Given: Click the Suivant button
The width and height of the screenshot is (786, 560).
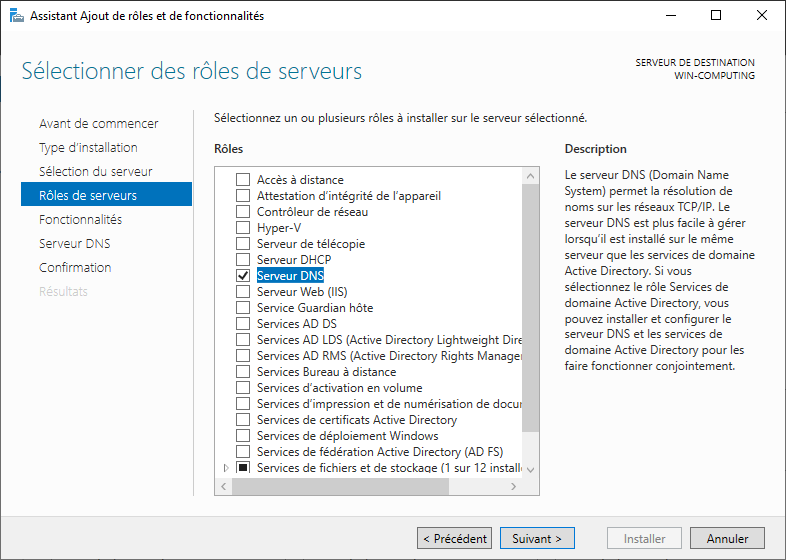Looking at the screenshot, I should point(537,538).
